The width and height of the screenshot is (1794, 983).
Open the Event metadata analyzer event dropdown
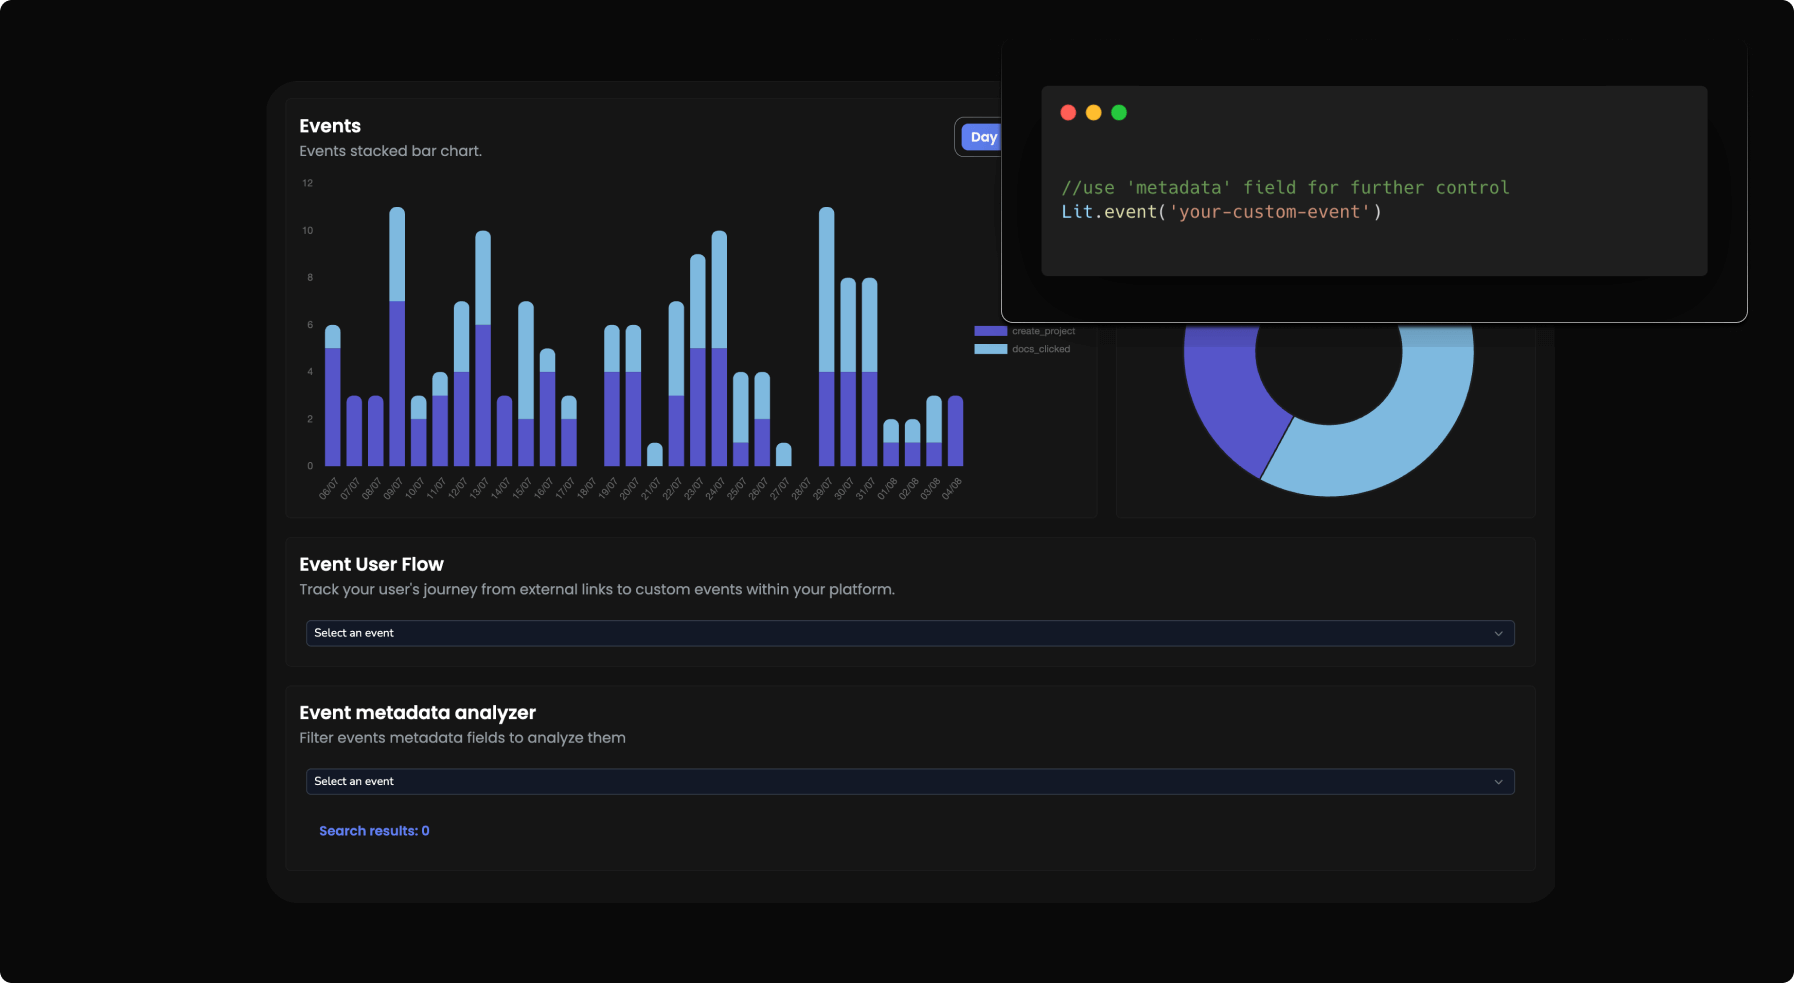click(x=910, y=781)
